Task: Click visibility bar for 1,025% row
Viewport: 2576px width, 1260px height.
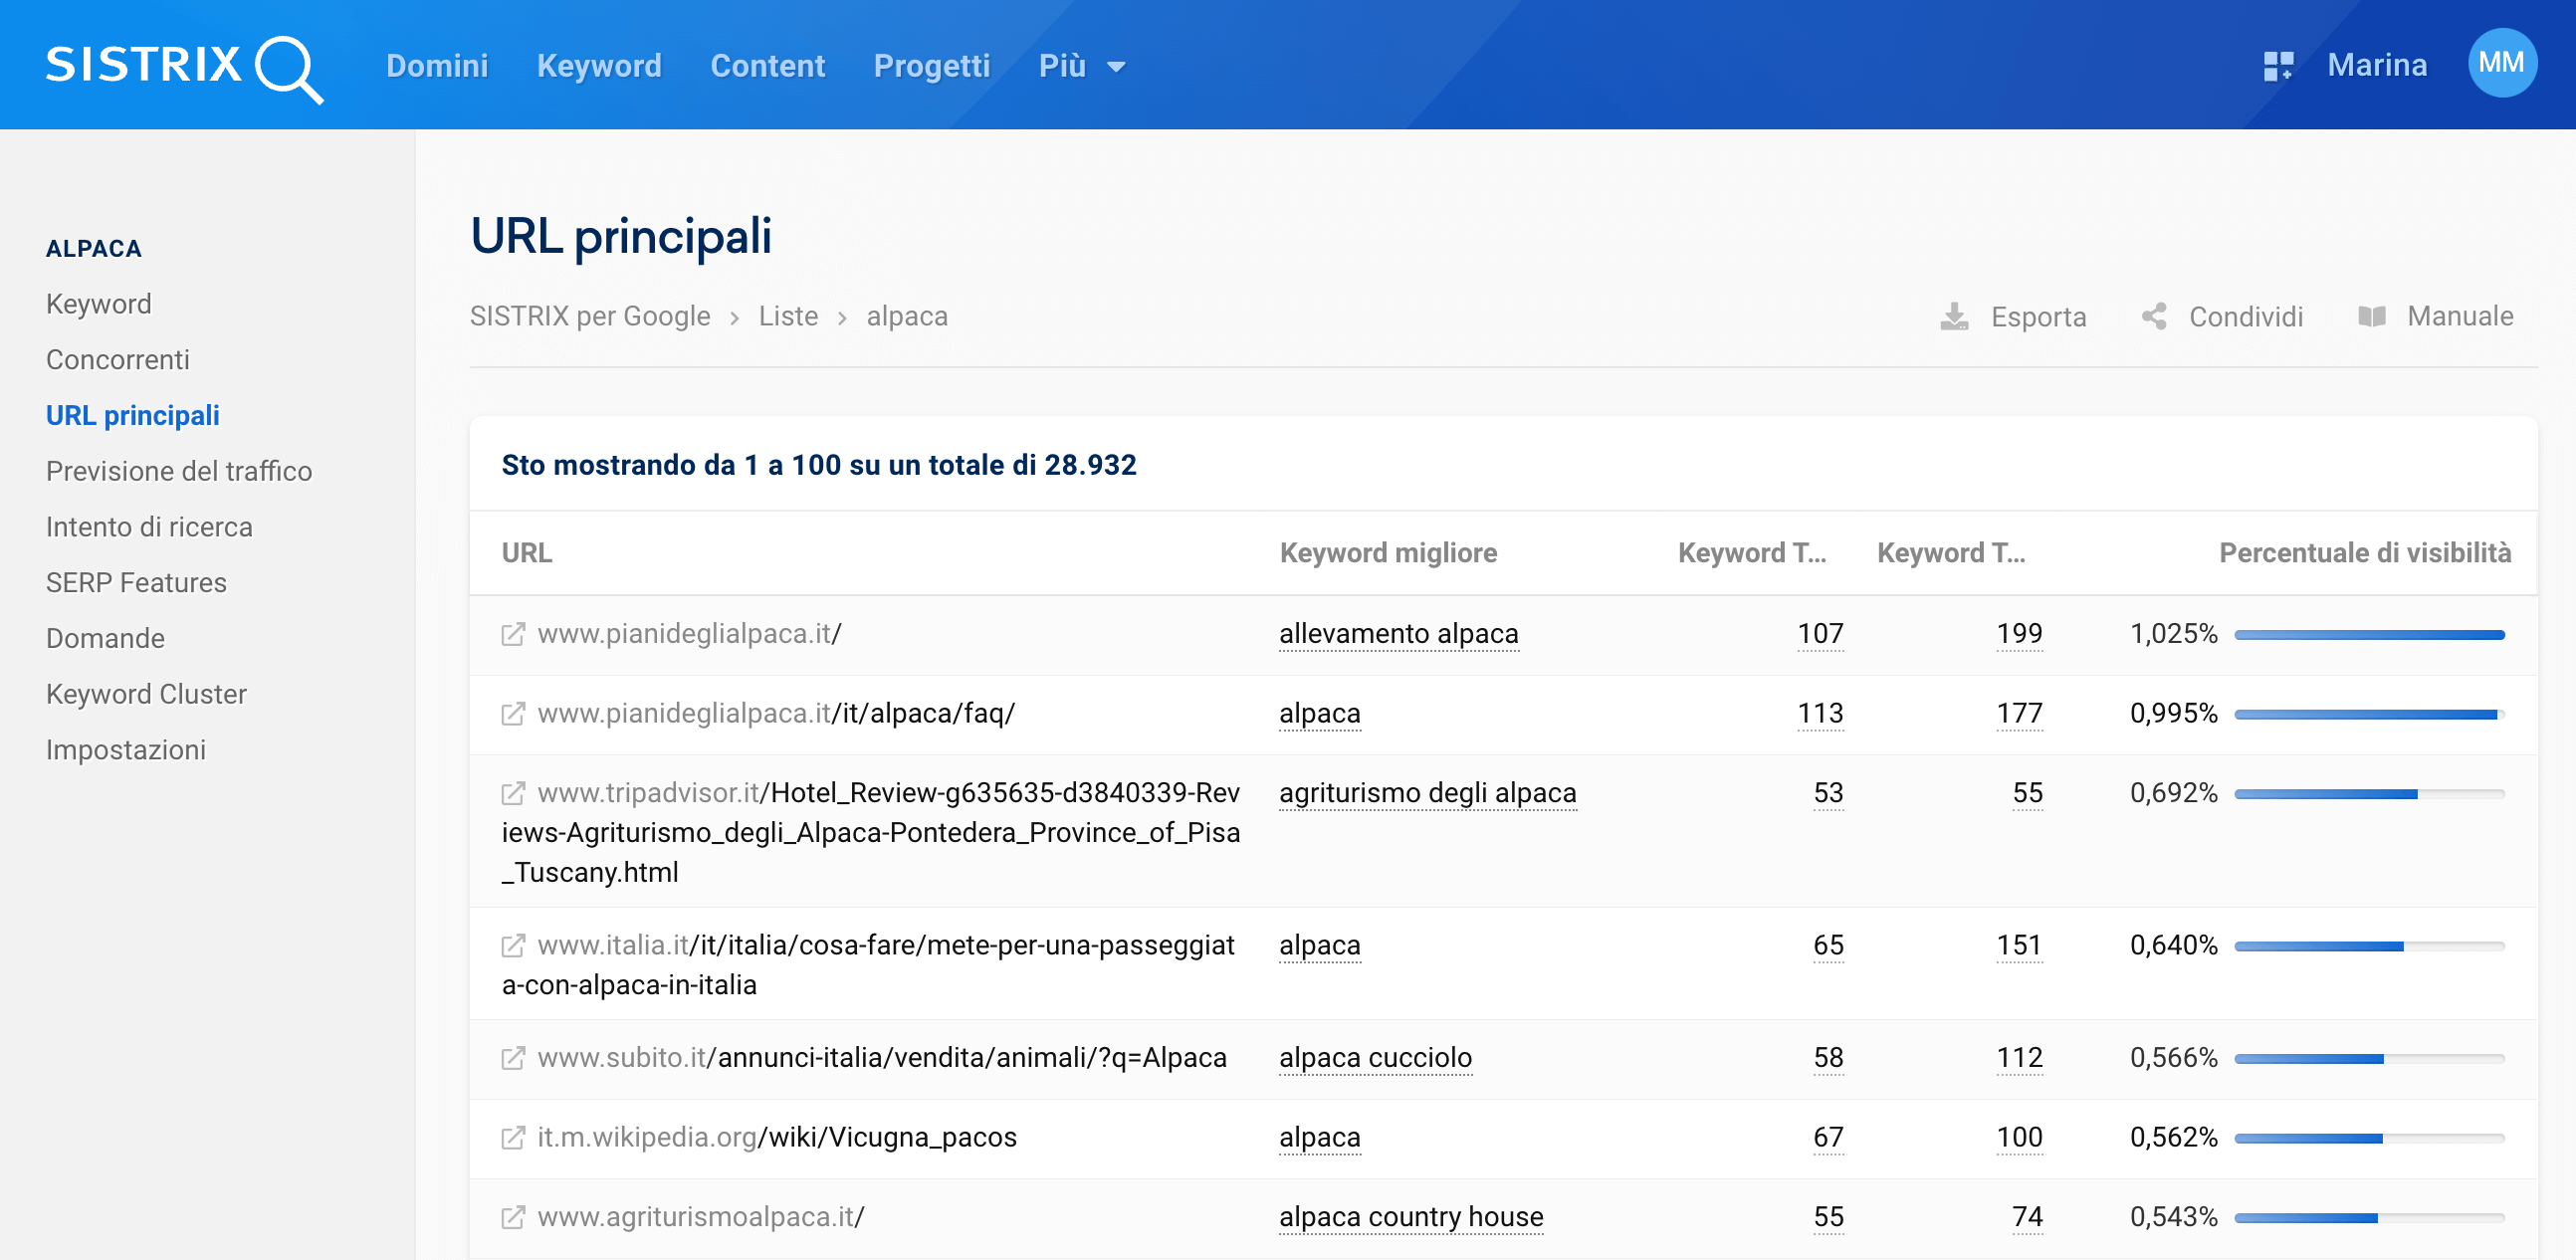Action: pos(2368,635)
